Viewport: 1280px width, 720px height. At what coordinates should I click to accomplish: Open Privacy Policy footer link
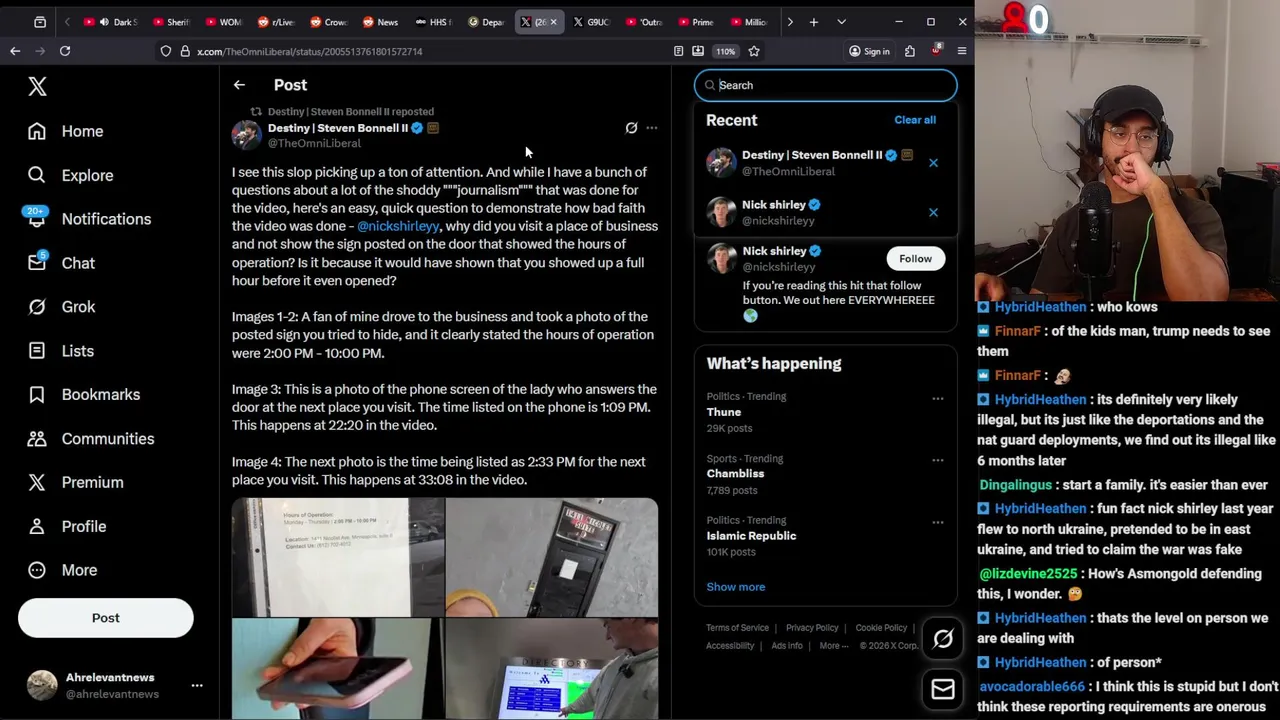(x=812, y=628)
